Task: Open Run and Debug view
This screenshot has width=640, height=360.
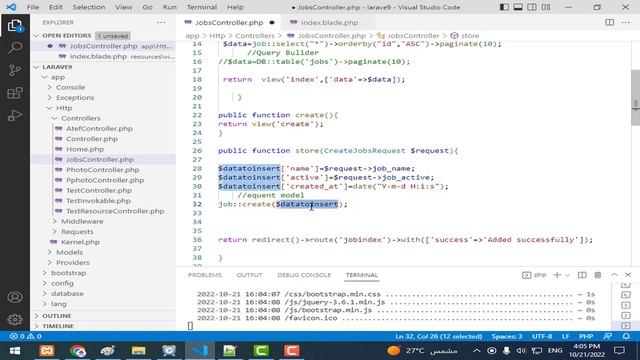Action: click(x=15, y=116)
